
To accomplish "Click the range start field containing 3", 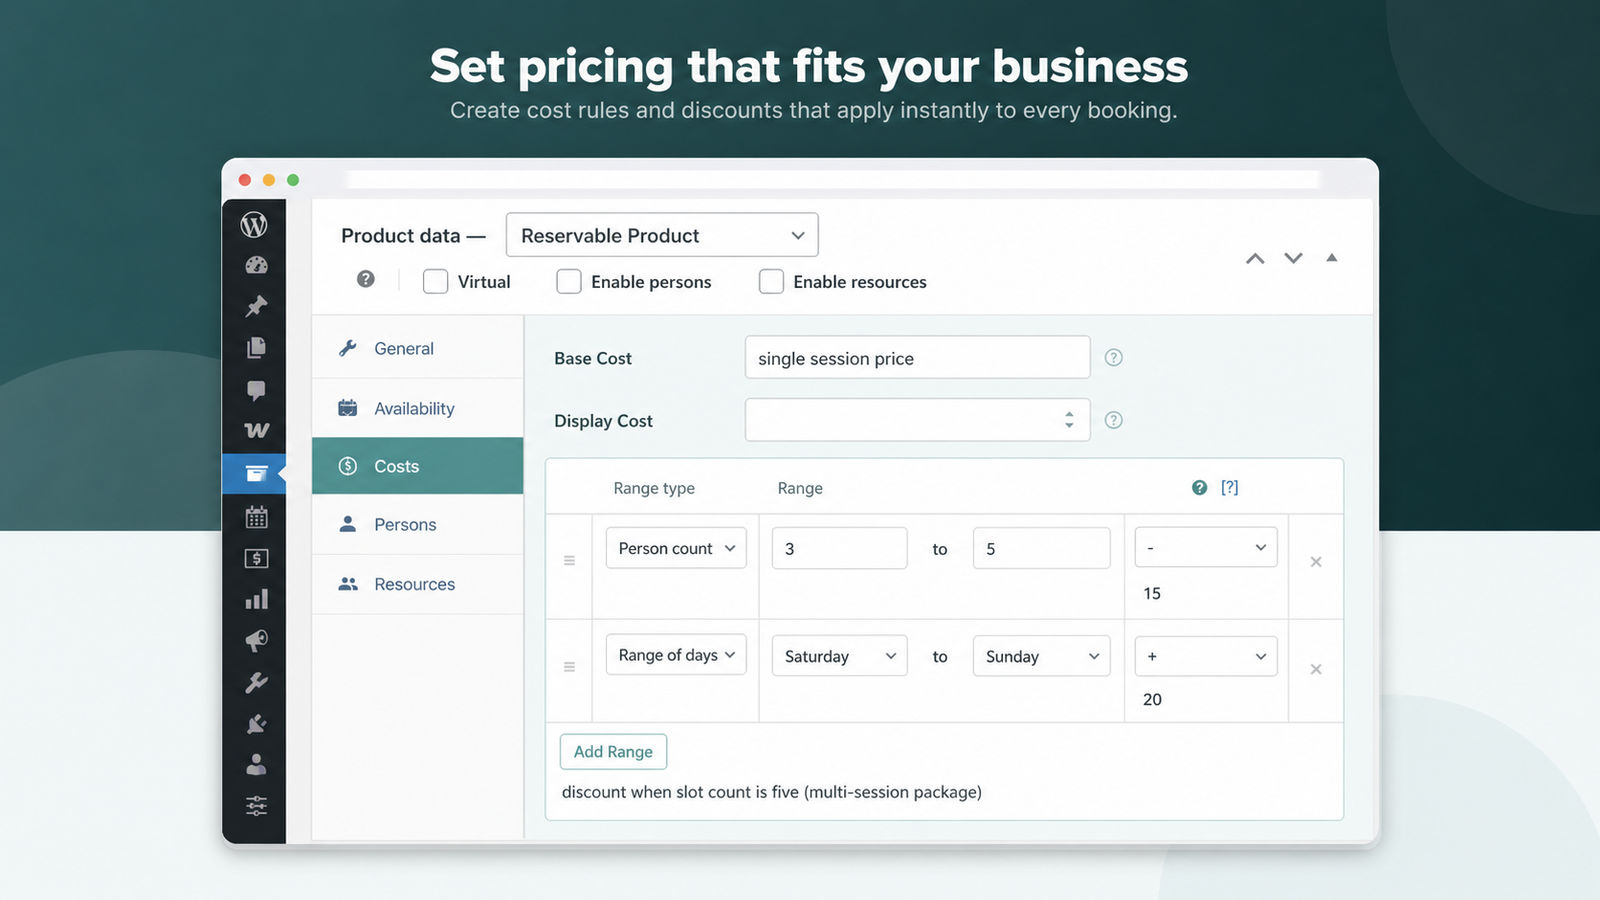I will click(x=839, y=548).
